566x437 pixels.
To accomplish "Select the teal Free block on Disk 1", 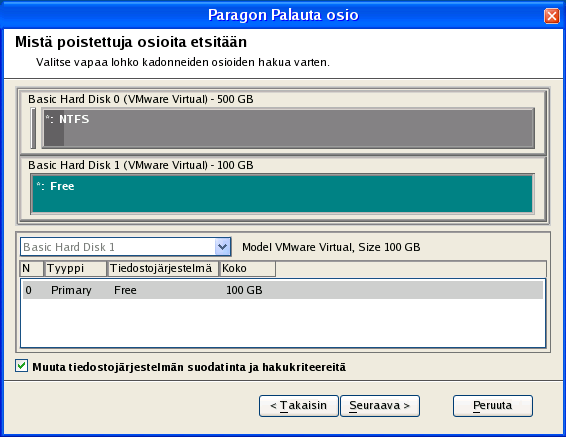I will tap(282, 194).
